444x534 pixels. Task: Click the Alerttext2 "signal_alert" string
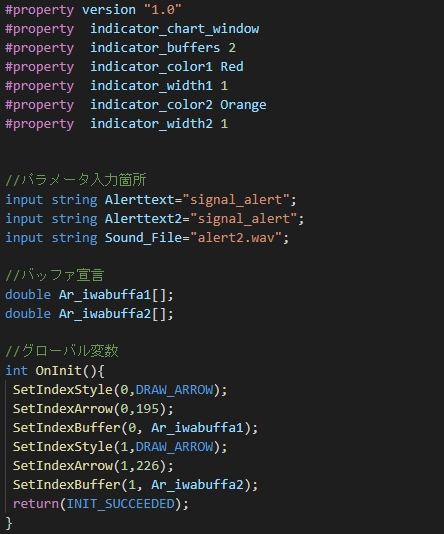point(243,219)
